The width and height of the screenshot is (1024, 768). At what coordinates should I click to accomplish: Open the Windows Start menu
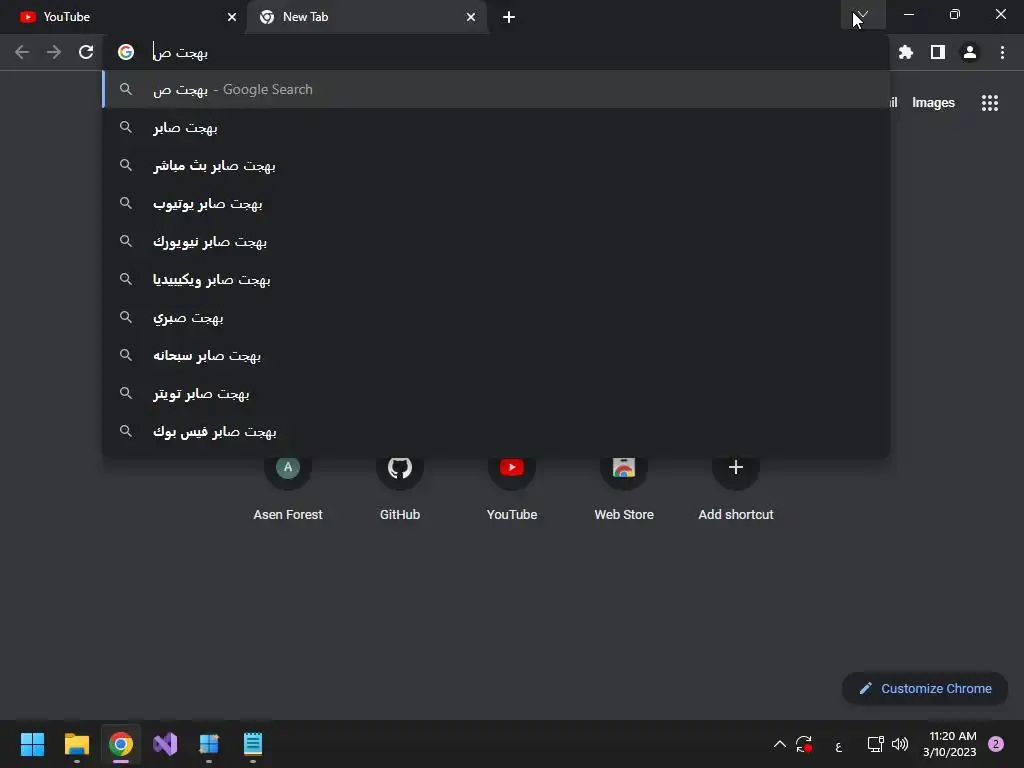(x=32, y=744)
